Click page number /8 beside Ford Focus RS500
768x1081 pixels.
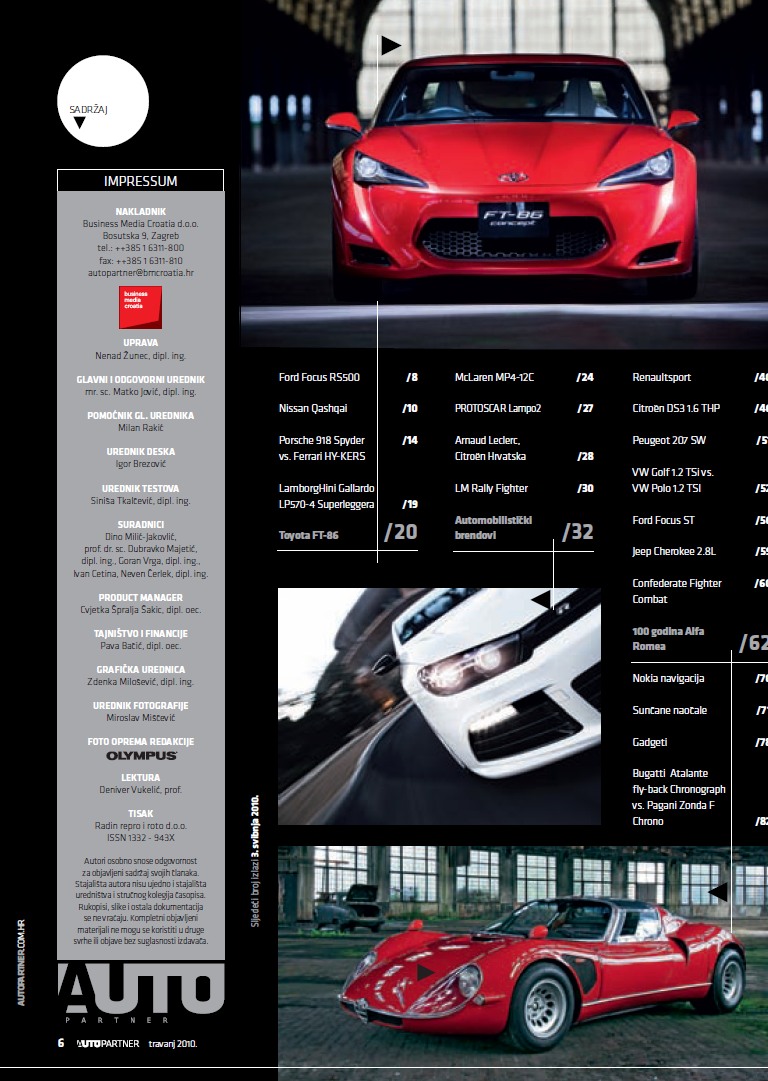pos(412,377)
